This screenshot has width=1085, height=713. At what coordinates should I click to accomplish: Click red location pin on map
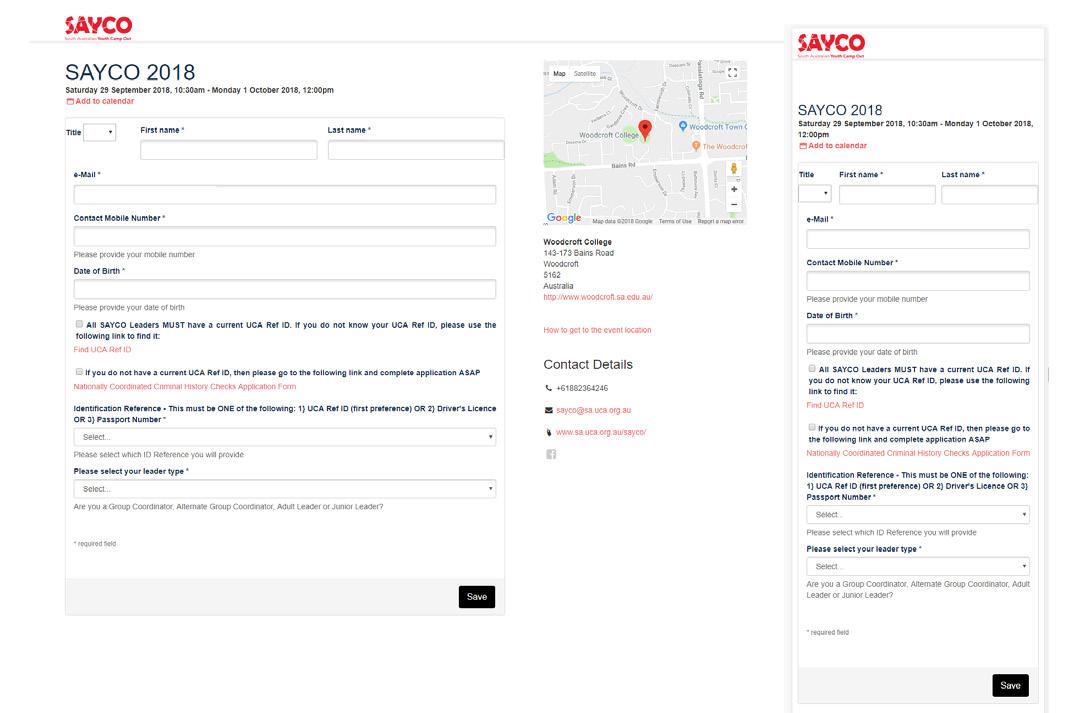click(x=645, y=129)
